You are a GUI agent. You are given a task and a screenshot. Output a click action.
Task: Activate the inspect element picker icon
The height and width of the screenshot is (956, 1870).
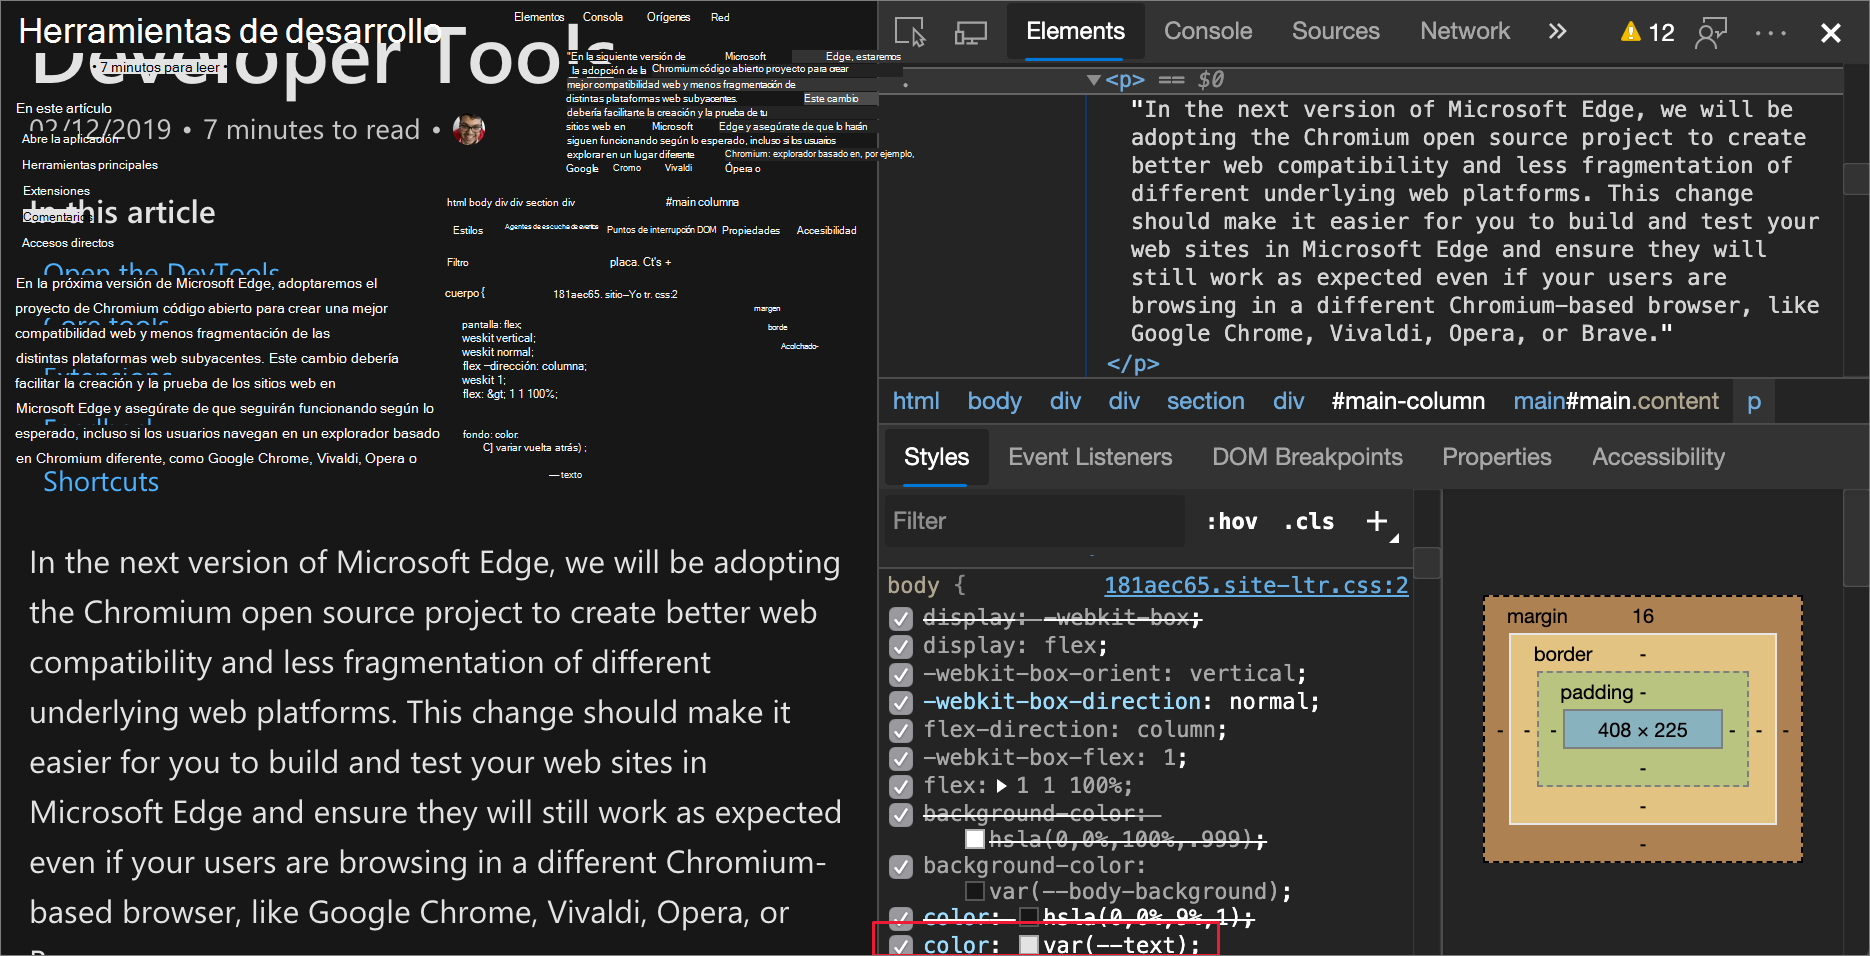tap(909, 32)
